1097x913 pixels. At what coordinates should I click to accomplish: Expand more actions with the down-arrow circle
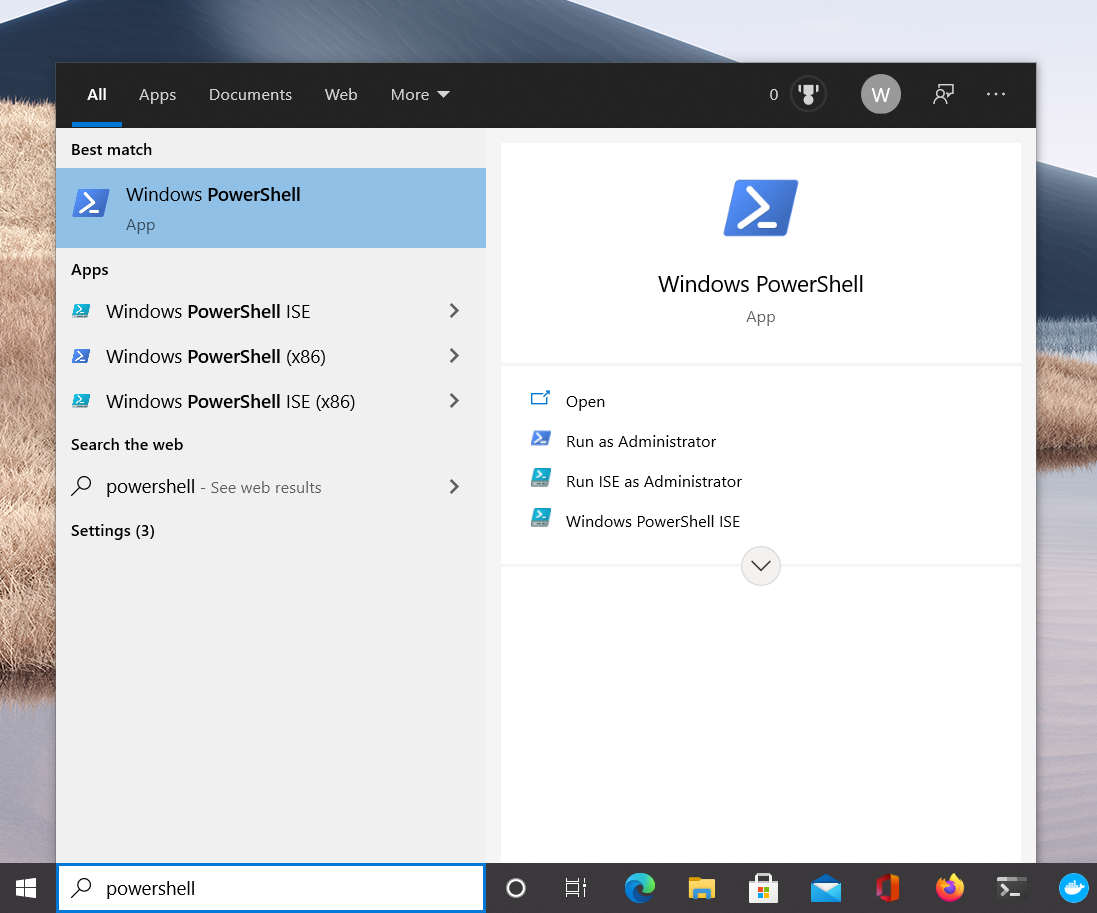click(760, 565)
